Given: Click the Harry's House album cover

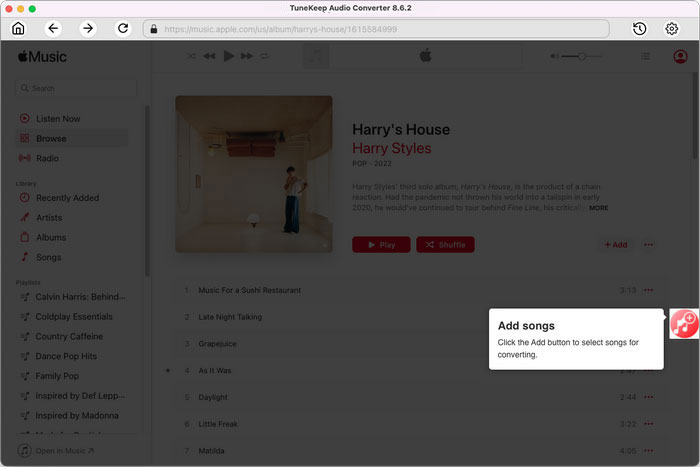Looking at the screenshot, I should click(254, 174).
